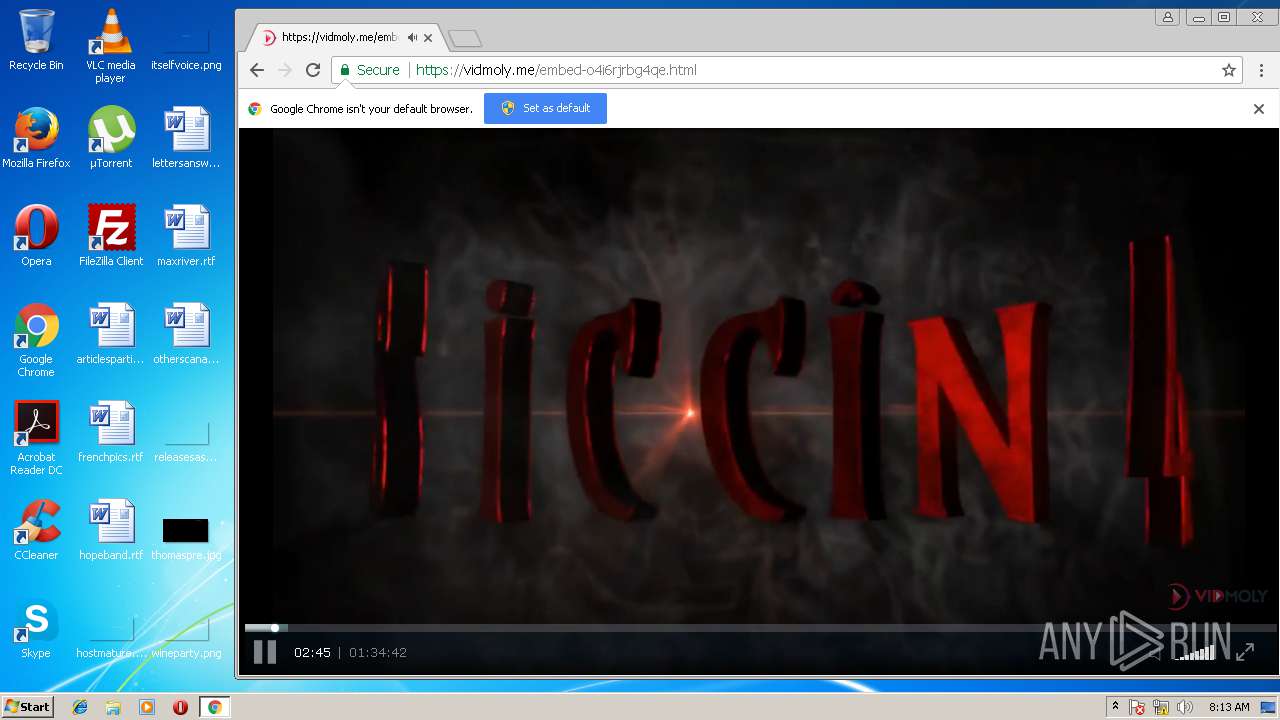Select the VLC media player shortcut
This screenshot has height=720, width=1280.
[110, 46]
